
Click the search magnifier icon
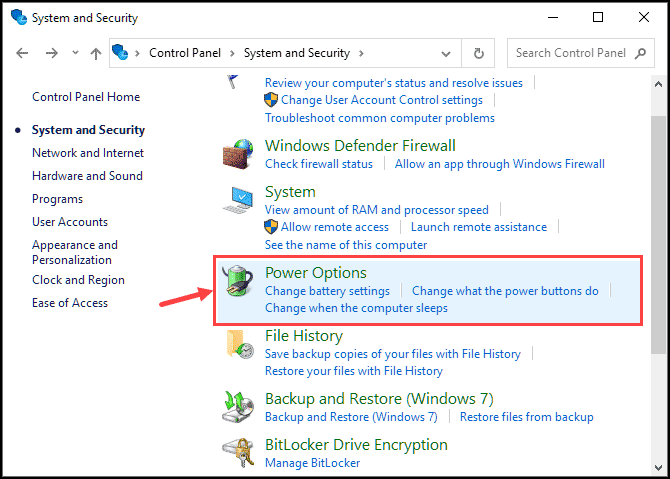coord(640,53)
